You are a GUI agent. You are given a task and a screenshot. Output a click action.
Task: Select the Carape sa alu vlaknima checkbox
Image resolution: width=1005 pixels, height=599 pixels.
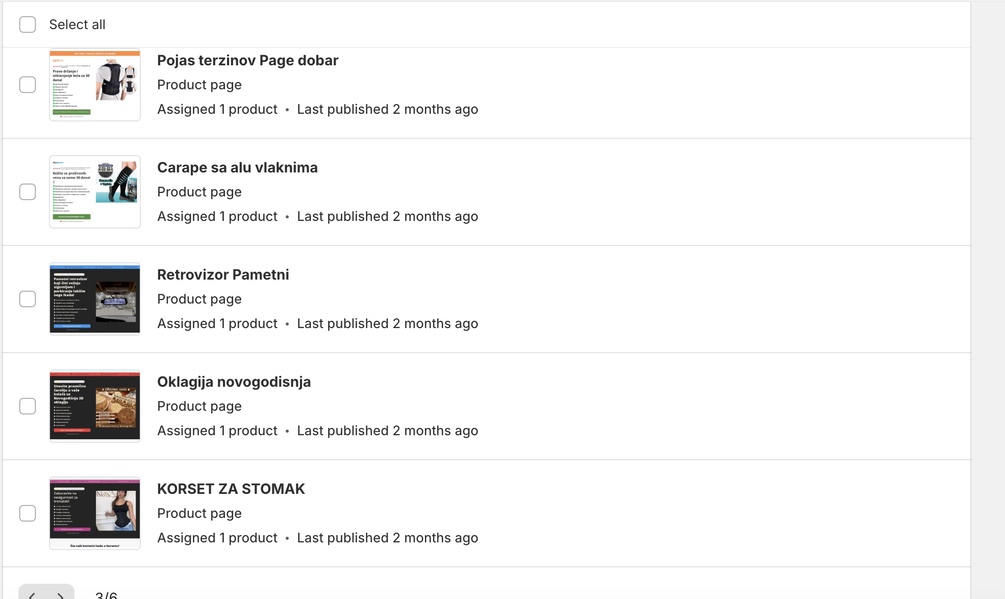pyautogui.click(x=28, y=192)
